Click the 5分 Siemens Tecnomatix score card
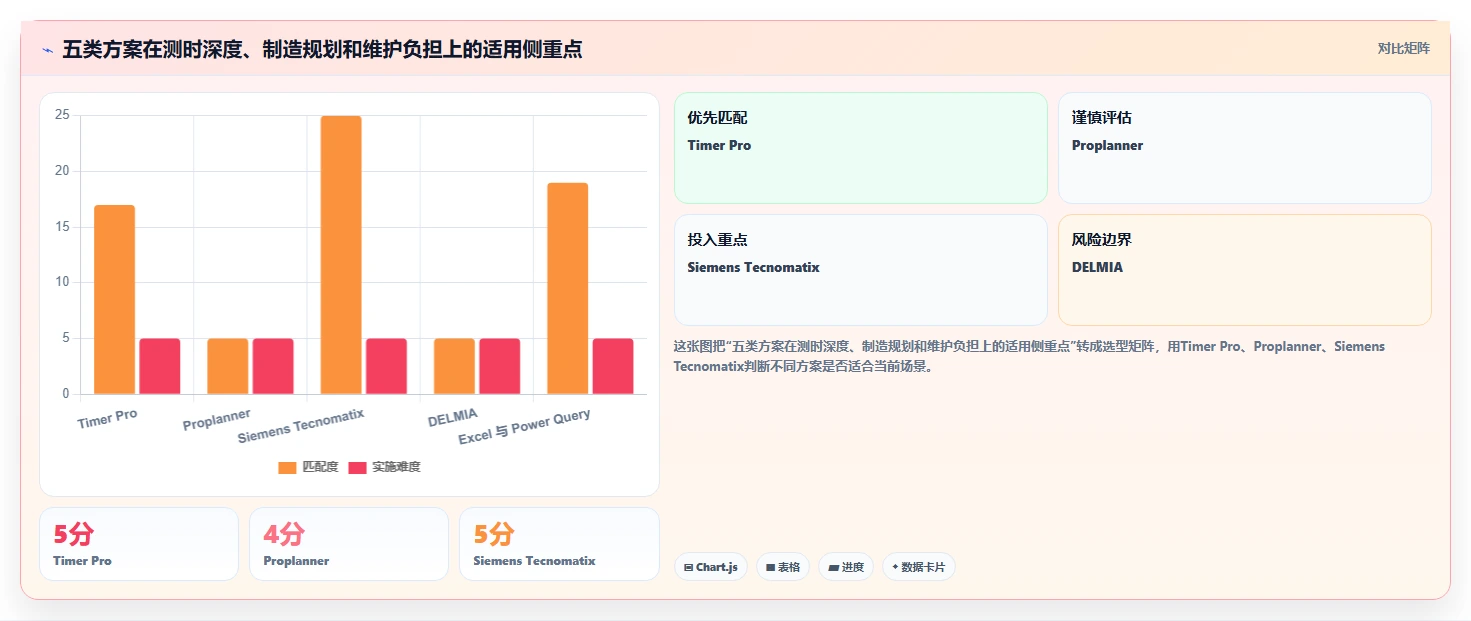This screenshot has height=621, width=1471. coord(559,544)
